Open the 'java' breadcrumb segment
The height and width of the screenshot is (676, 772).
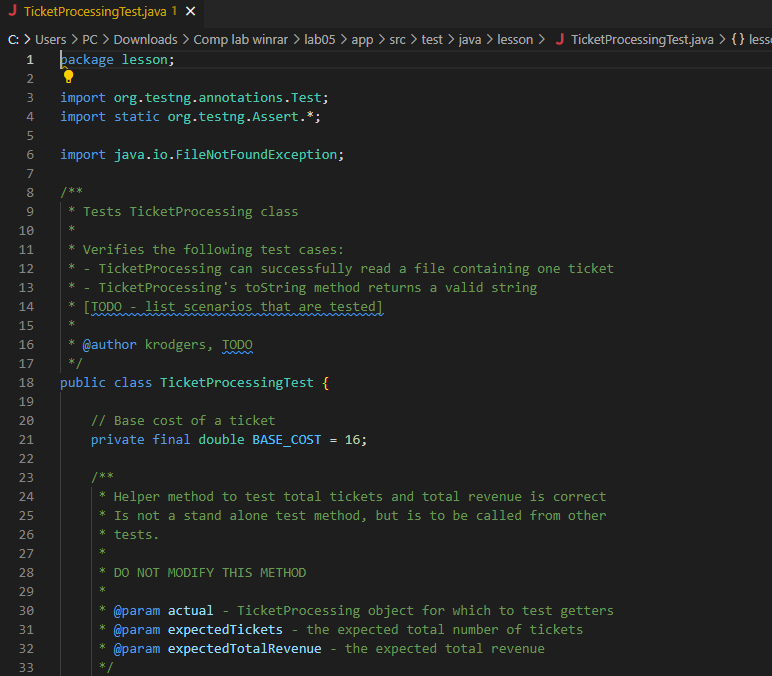[x=470, y=39]
